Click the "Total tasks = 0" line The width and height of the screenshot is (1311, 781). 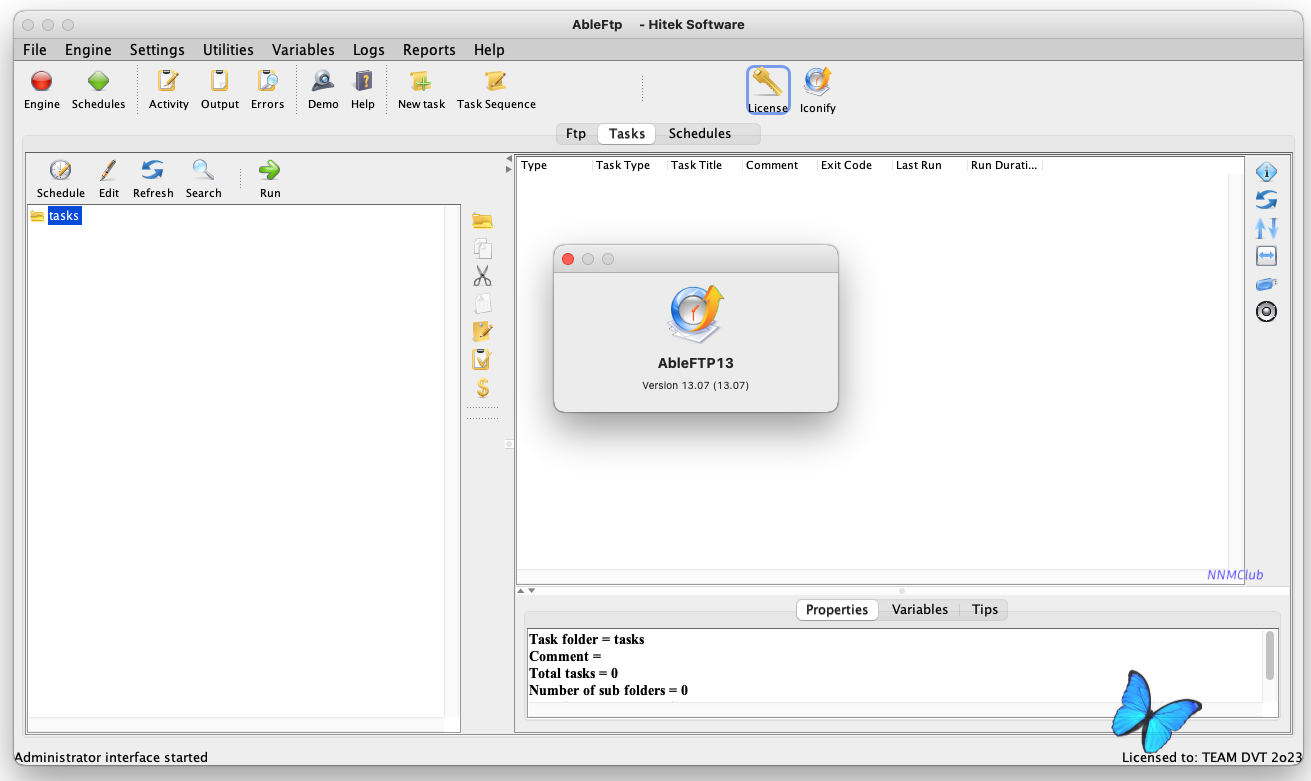(573, 673)
